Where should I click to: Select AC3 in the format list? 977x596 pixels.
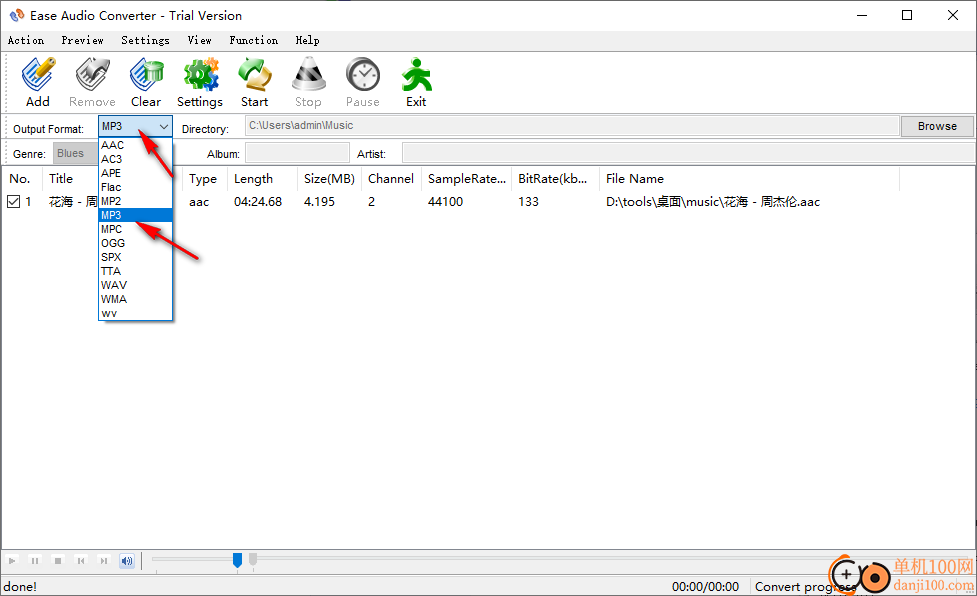pos(135,159)
